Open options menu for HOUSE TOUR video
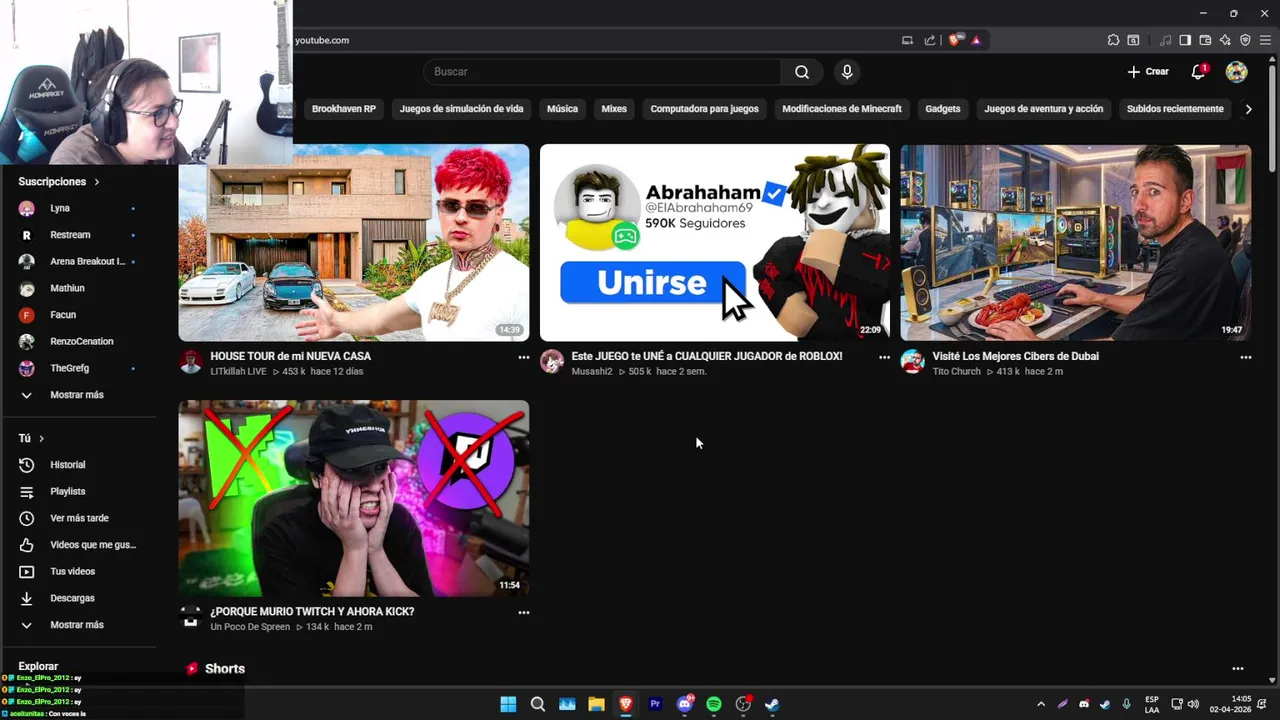 (x=523, y=357)
